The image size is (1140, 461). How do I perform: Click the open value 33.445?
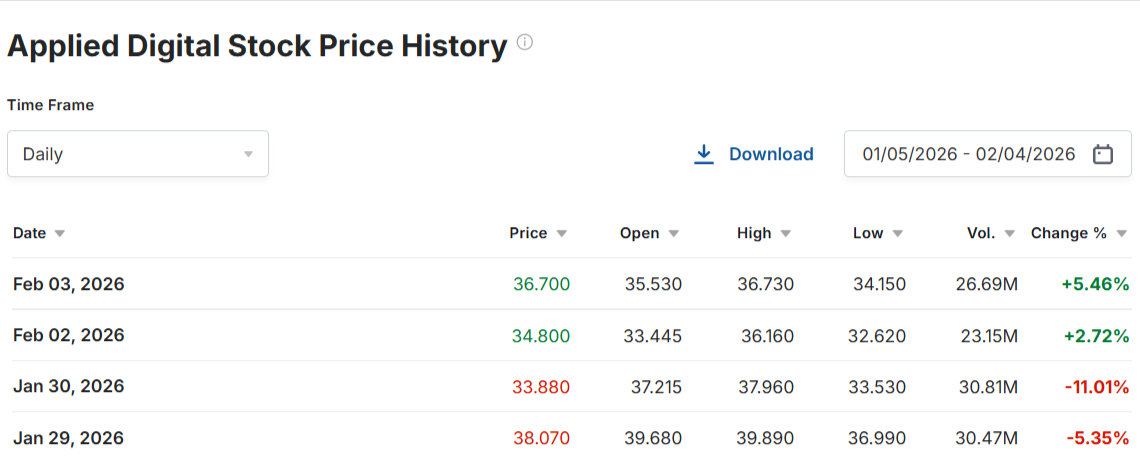click(x=653, y=335)
